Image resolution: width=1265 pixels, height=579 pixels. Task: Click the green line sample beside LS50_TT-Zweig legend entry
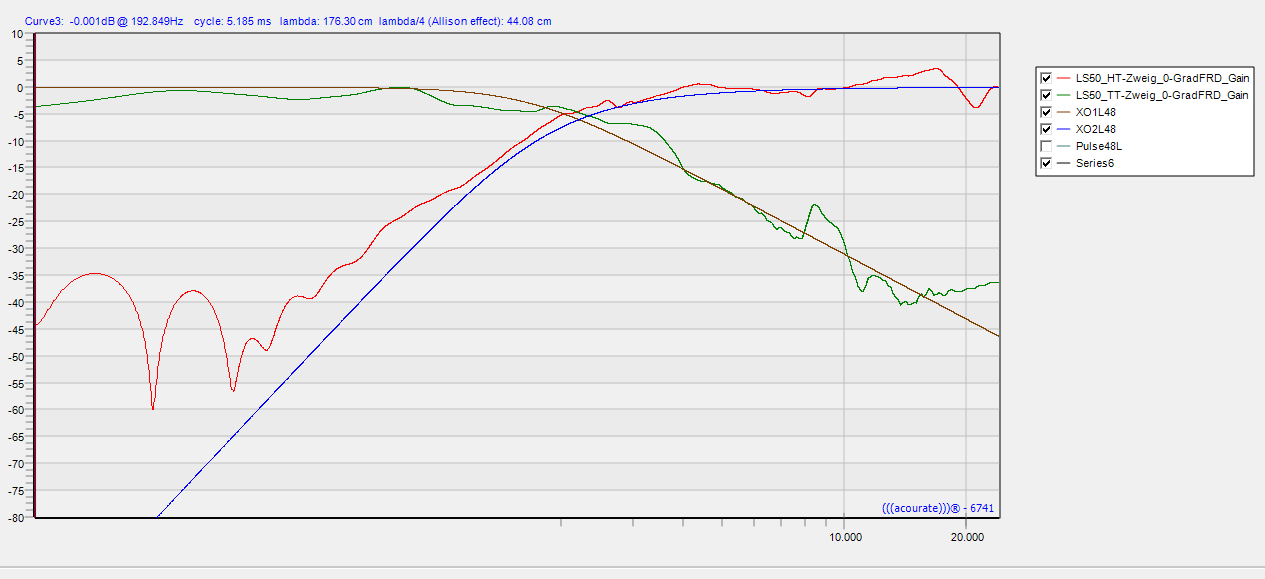(1064, 95)
